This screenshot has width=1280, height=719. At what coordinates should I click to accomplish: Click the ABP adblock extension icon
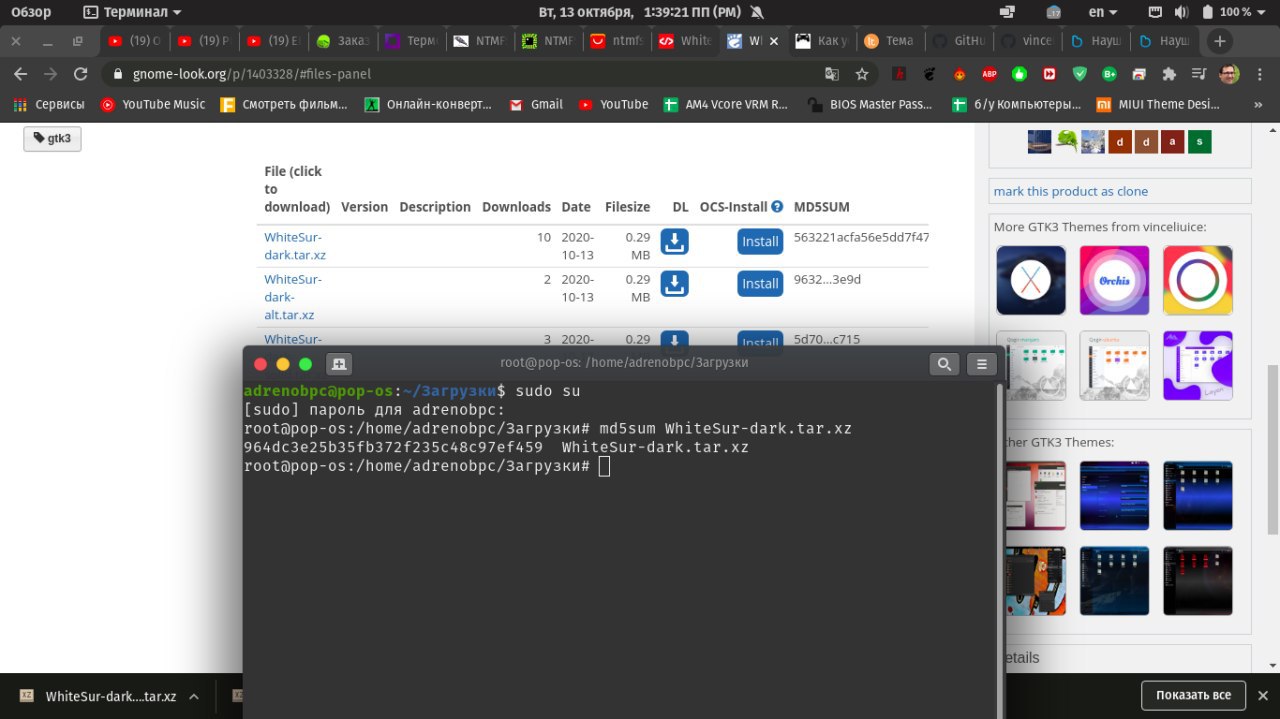(989, 74)
